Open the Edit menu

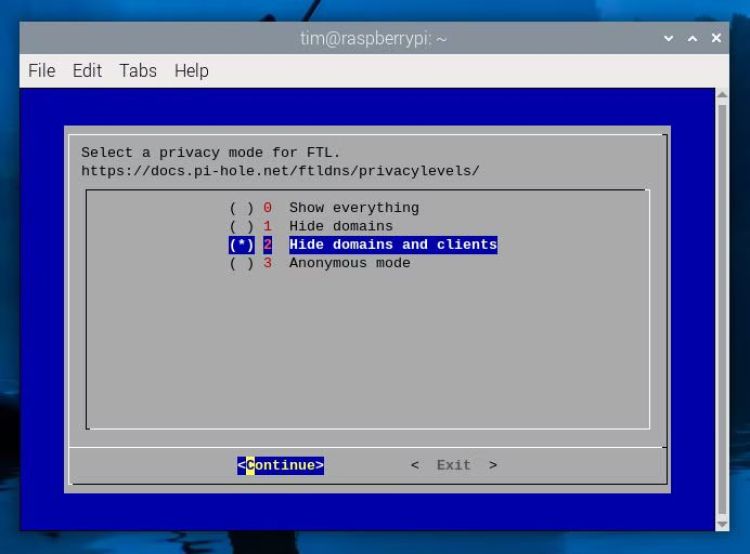(x=87, y=70)
